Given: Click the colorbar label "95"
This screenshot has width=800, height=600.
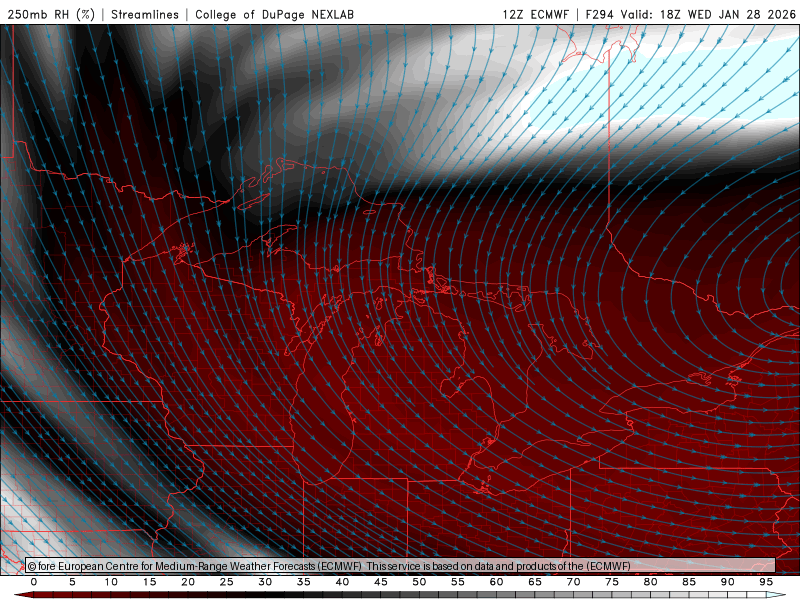Looking at the screenshot, I should [x=766, y=582].
